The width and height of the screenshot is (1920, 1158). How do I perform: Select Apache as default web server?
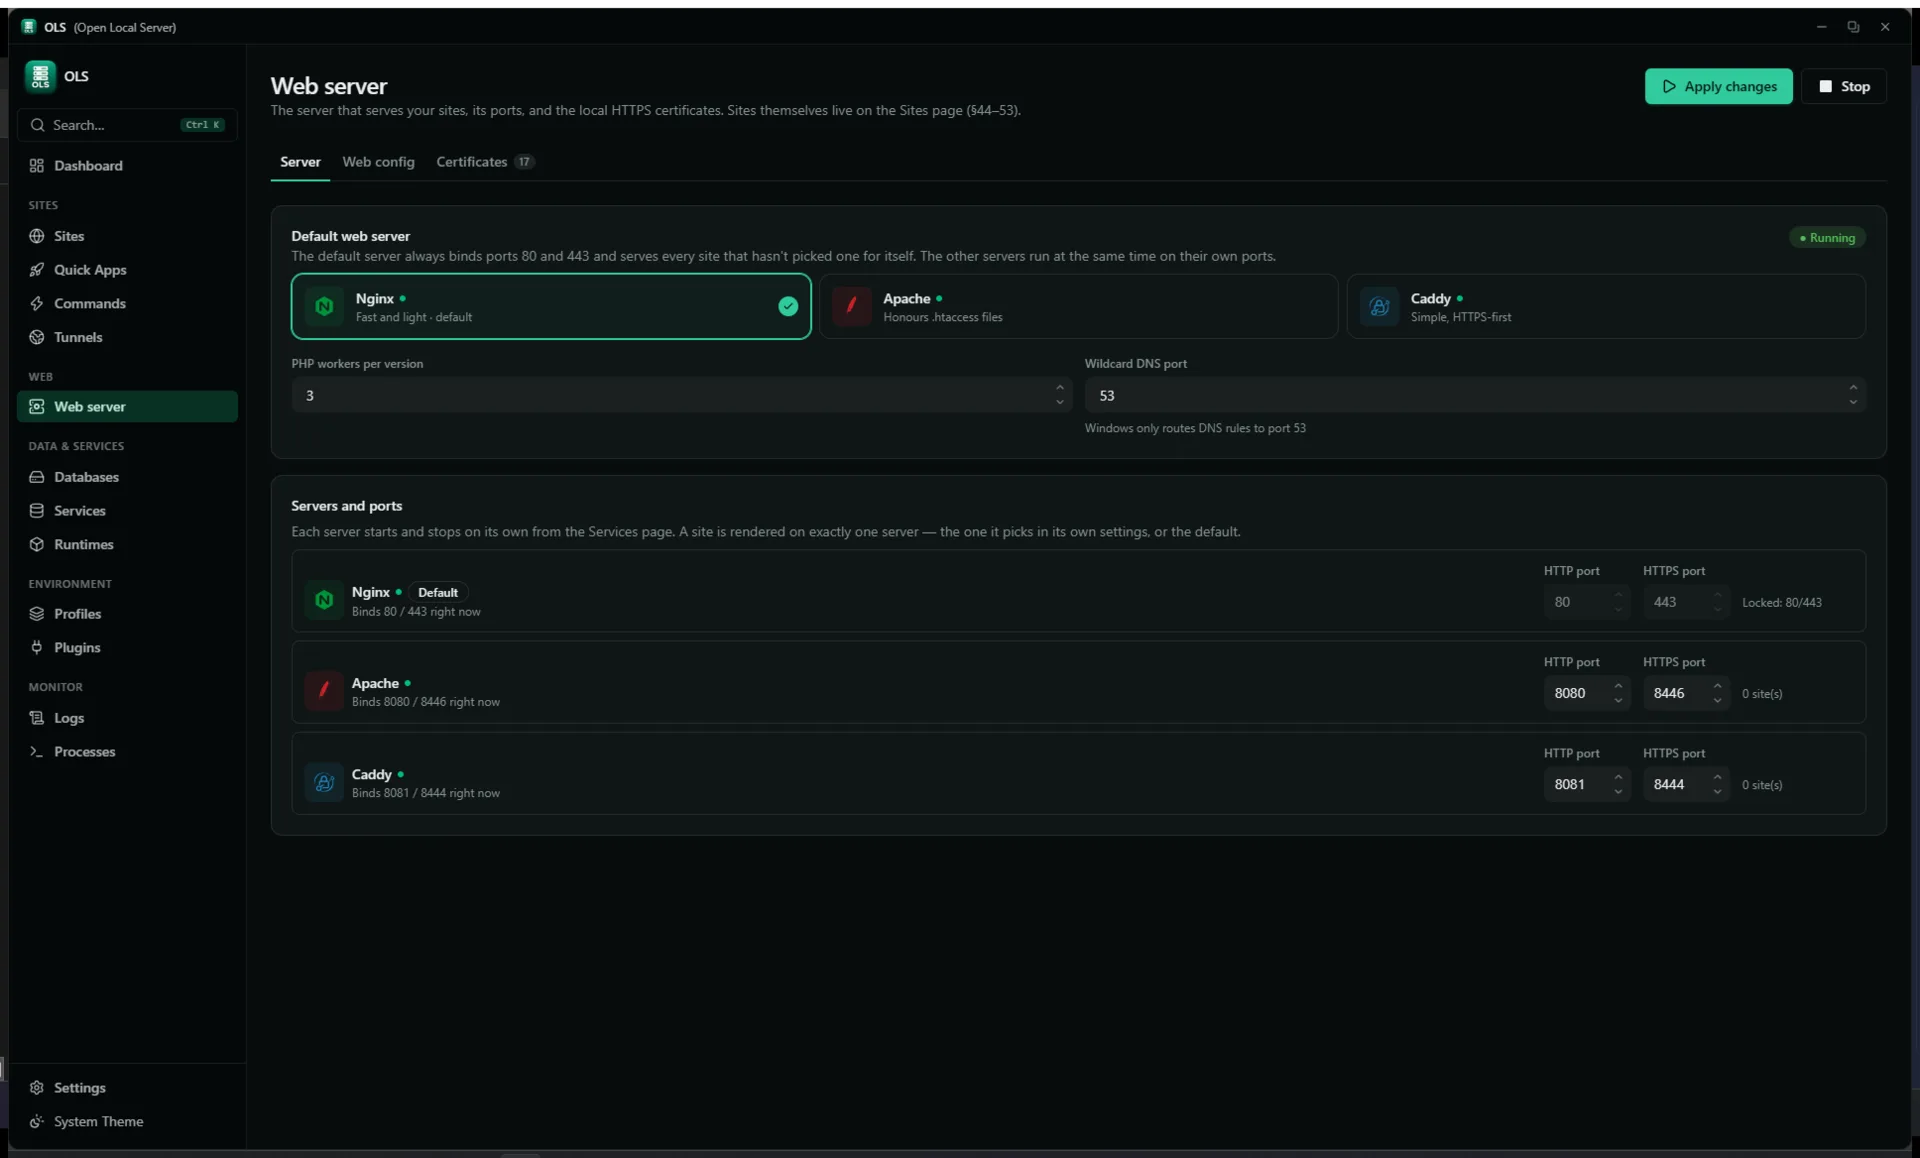[1078, 307]
